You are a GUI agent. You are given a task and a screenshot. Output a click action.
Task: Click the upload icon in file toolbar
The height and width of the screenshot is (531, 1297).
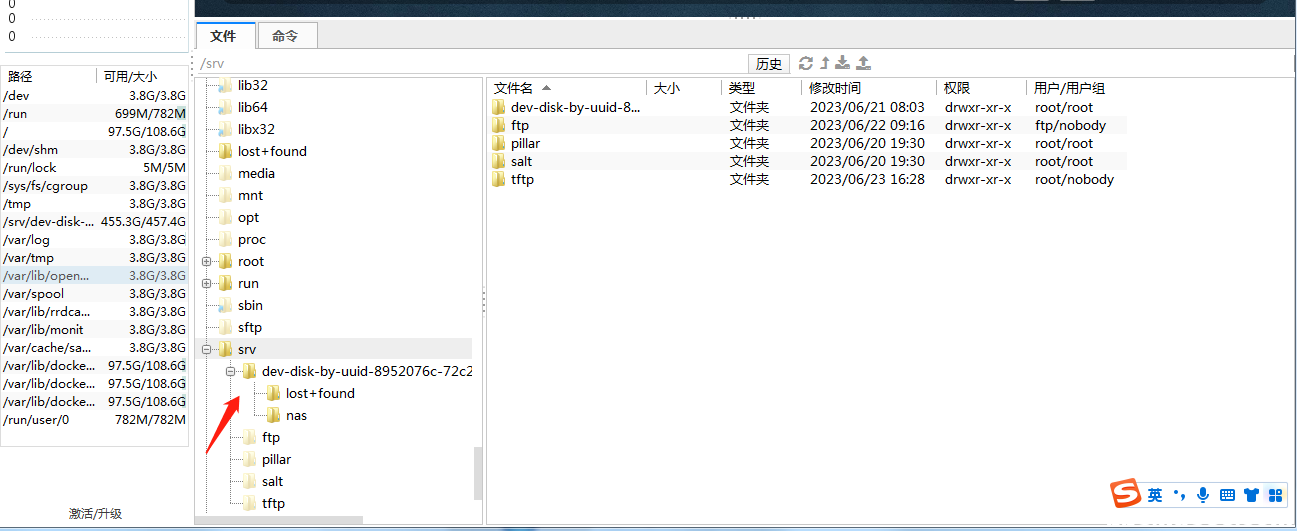[863, 63]
